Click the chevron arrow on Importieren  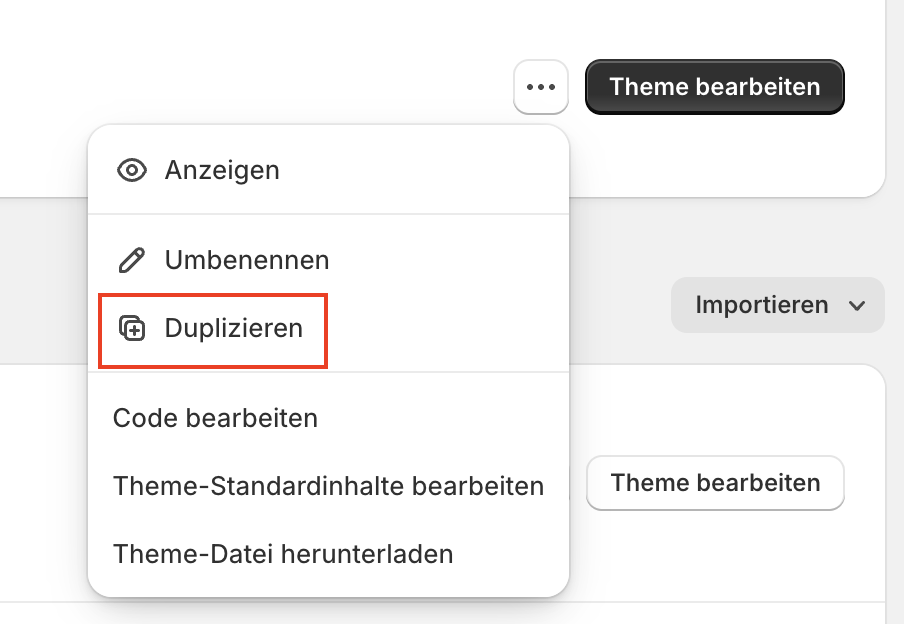tap(857, 305)
